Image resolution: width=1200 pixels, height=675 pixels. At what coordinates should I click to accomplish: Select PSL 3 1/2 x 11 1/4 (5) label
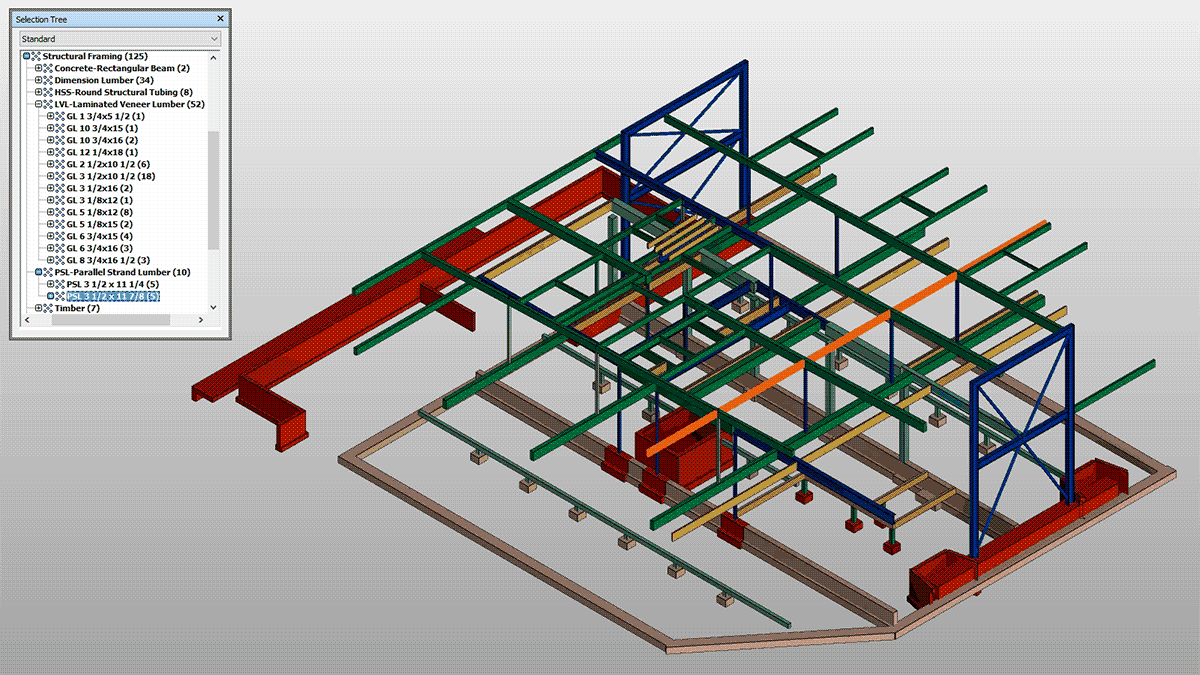click(x=113, y=284)
